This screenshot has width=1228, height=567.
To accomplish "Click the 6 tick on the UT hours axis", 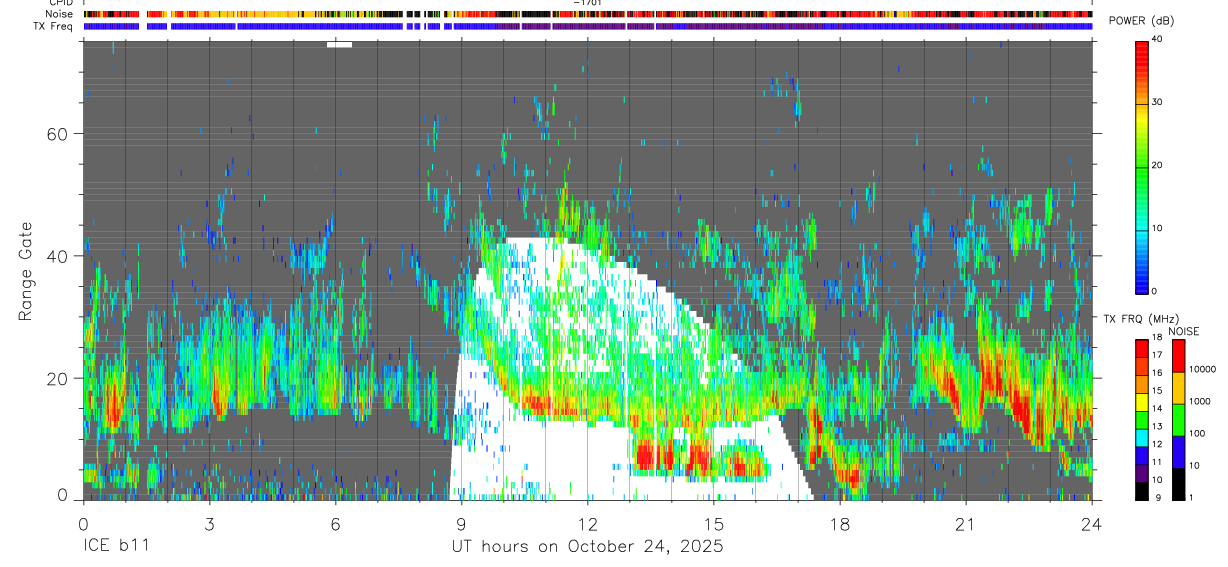I will coord(335,523).
